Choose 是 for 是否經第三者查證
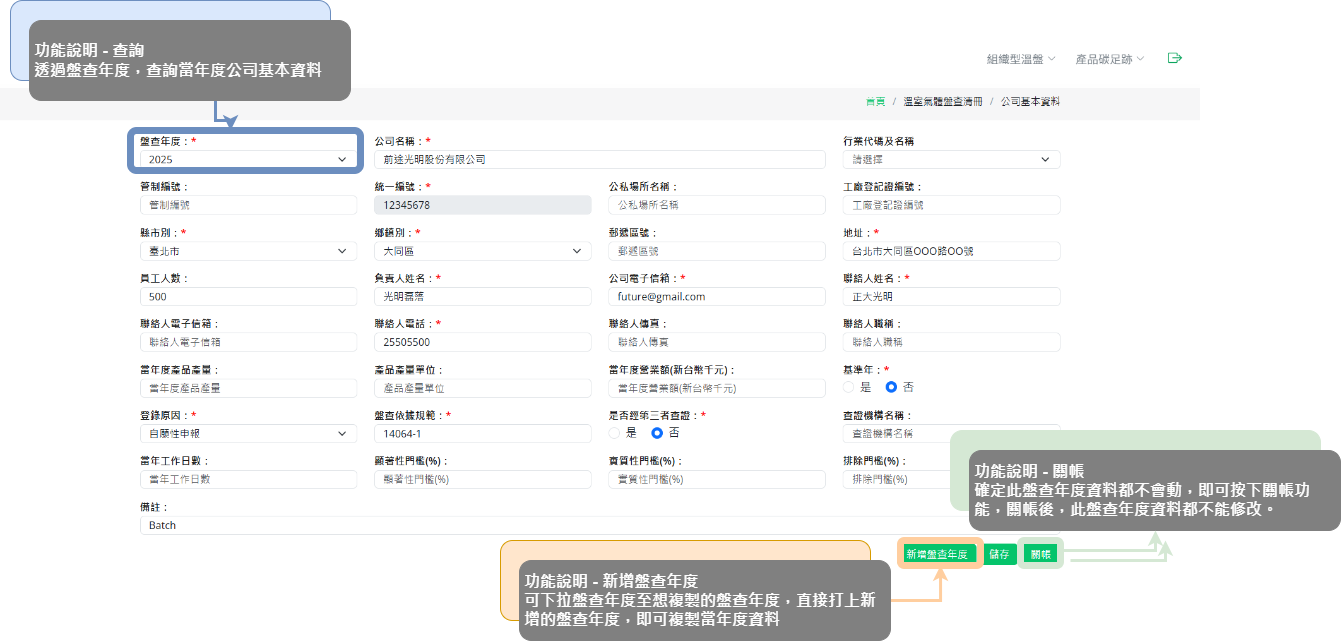1341x641 pixels. pyautogui.click(x=614, y=433)
